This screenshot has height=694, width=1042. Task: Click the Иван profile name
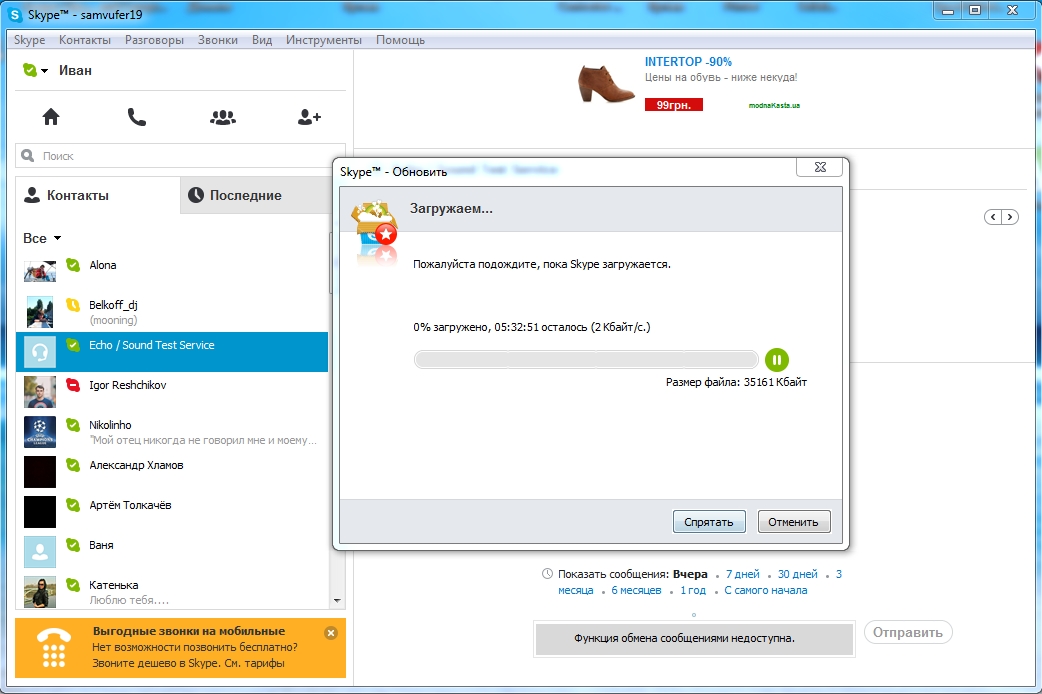click(75, 70)
